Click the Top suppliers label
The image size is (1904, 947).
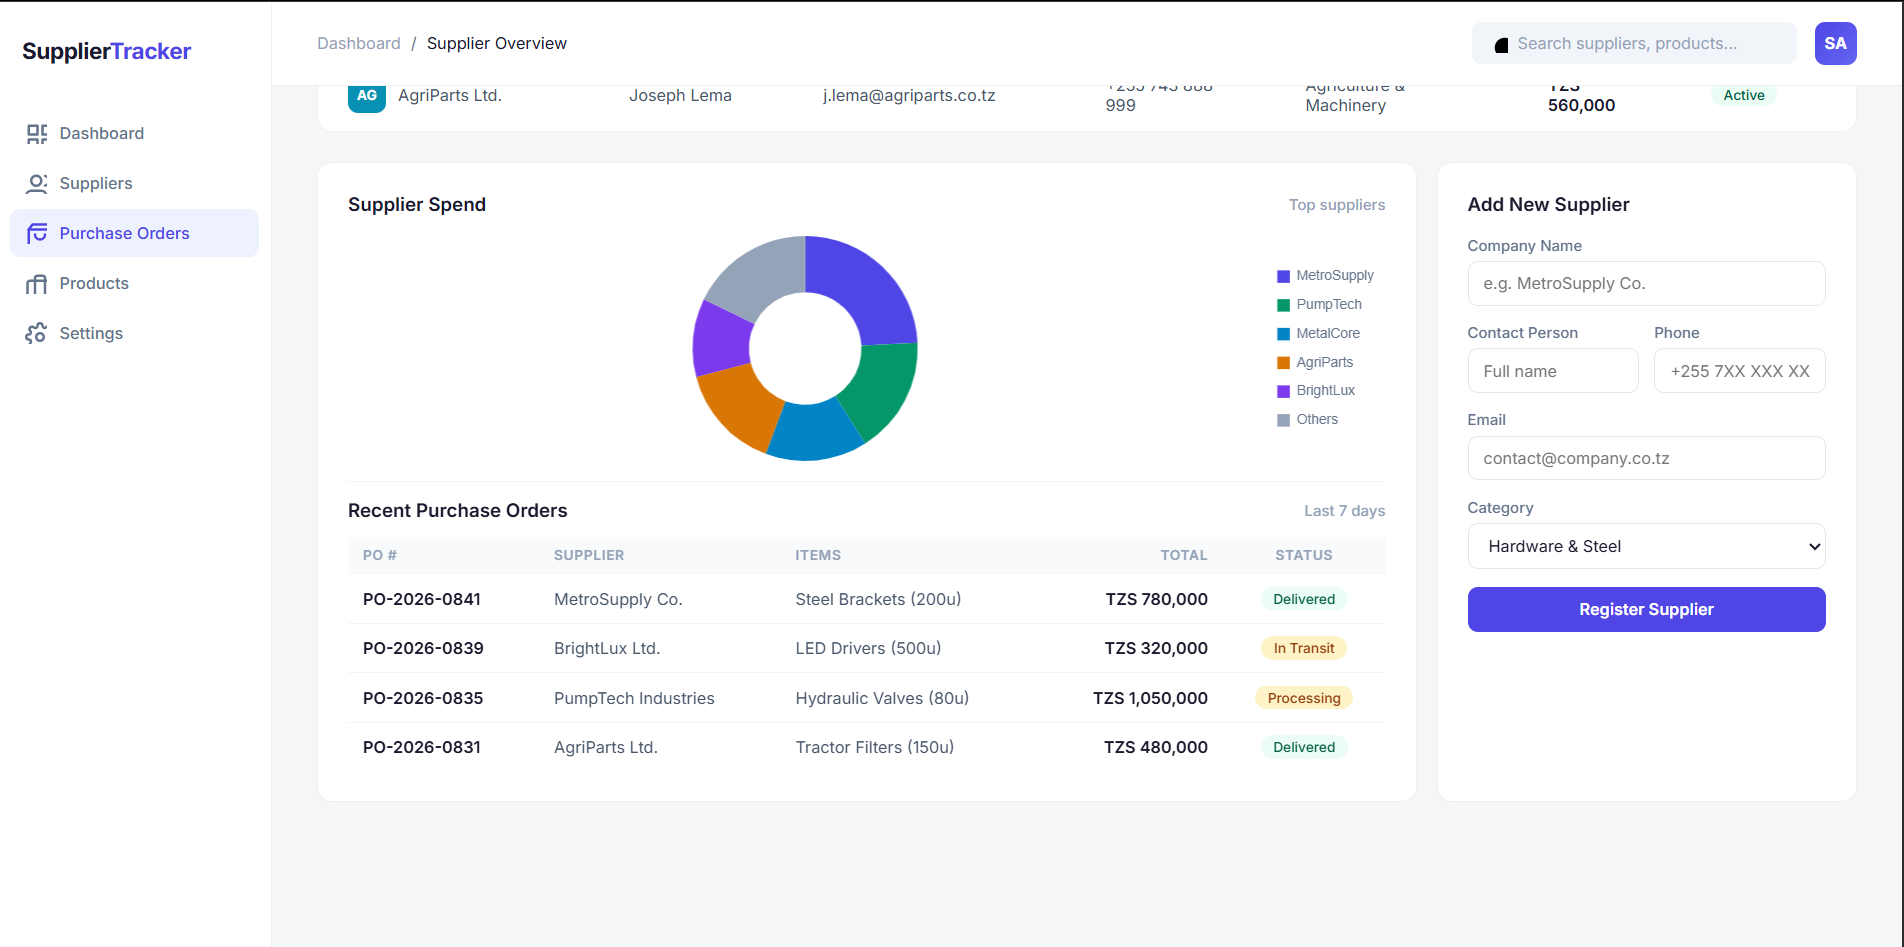(x=1336, y=205)
